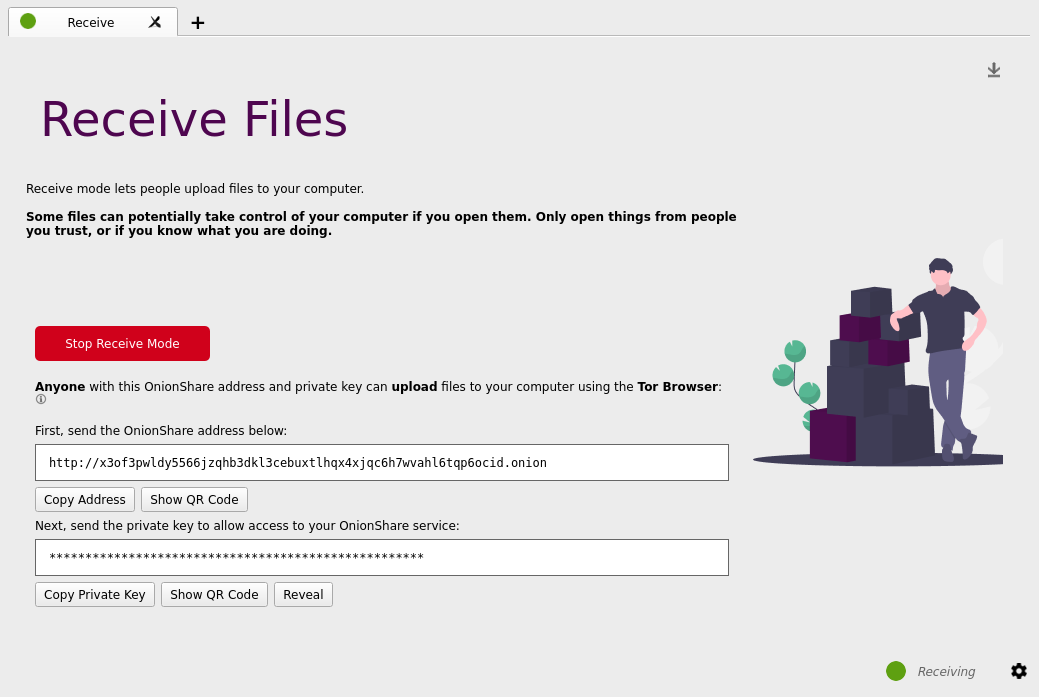Viewport: 1039px width, 697px height.
Task: Open settings via the gear icon
Action: click(1018, 671)
